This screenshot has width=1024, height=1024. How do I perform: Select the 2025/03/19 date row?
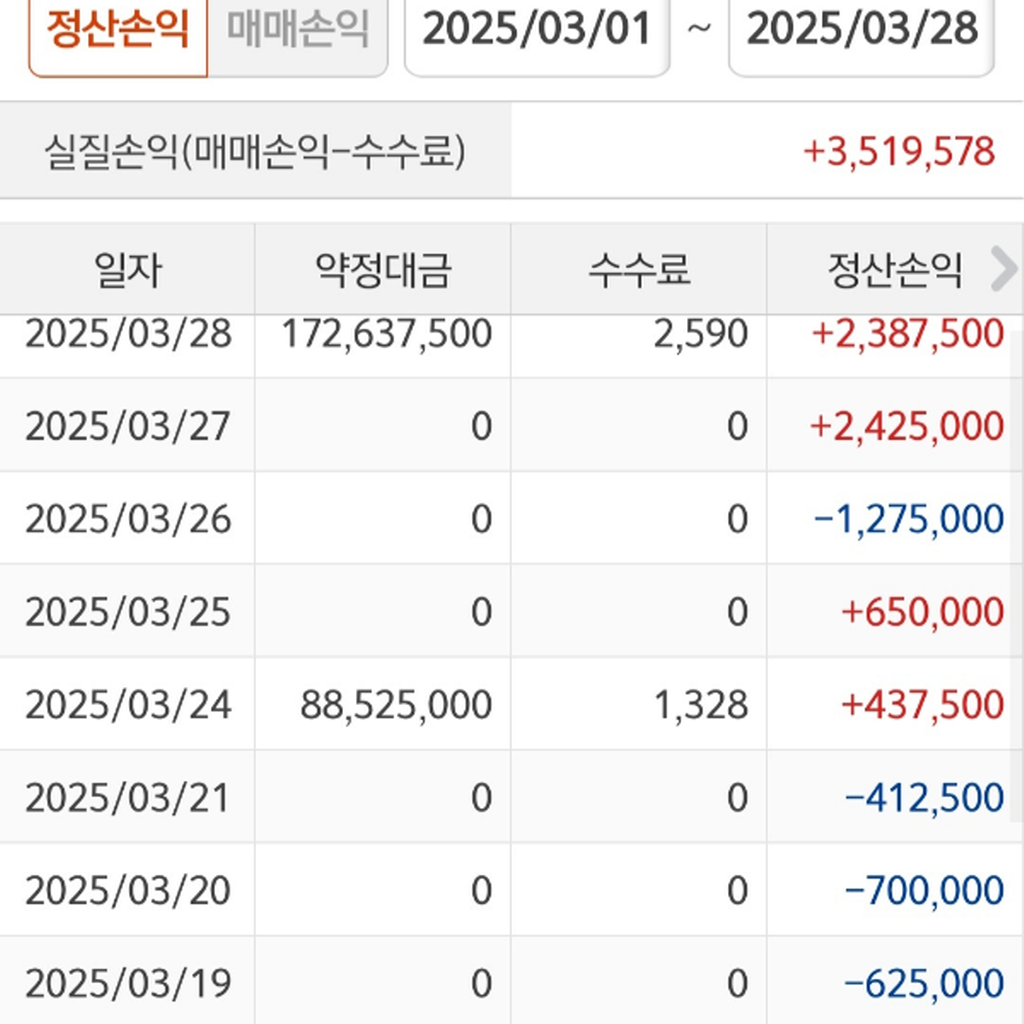(128, 984)
